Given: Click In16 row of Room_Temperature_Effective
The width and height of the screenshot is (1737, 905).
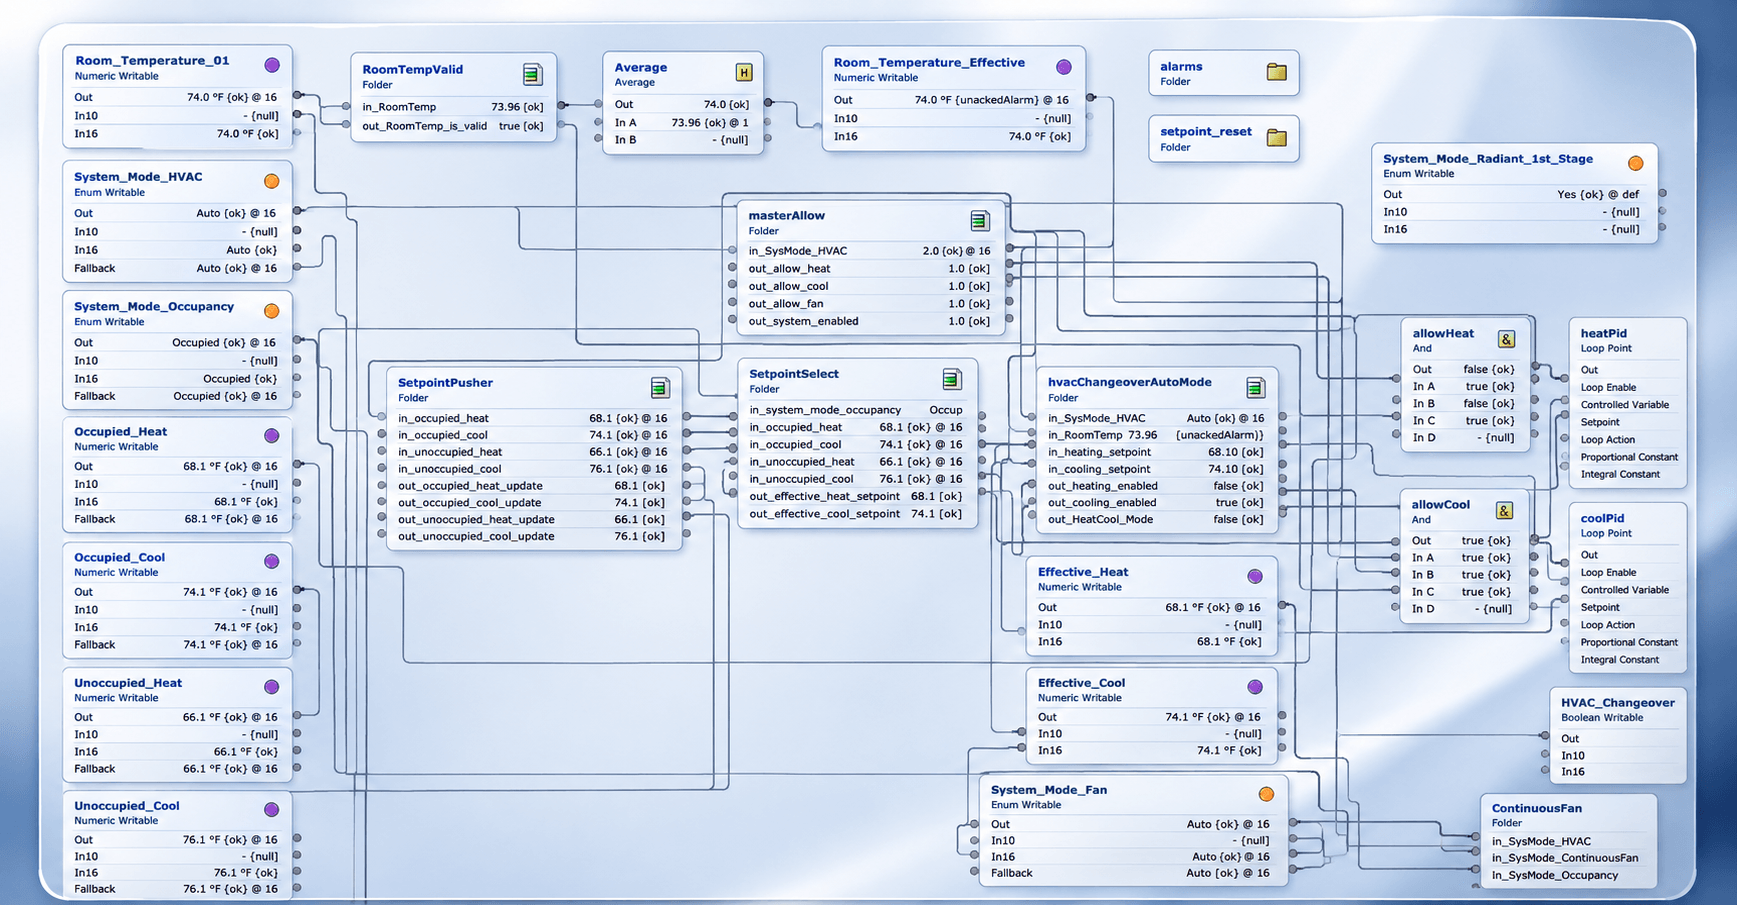Looking at the screenshot, I should tap(953, 136).
